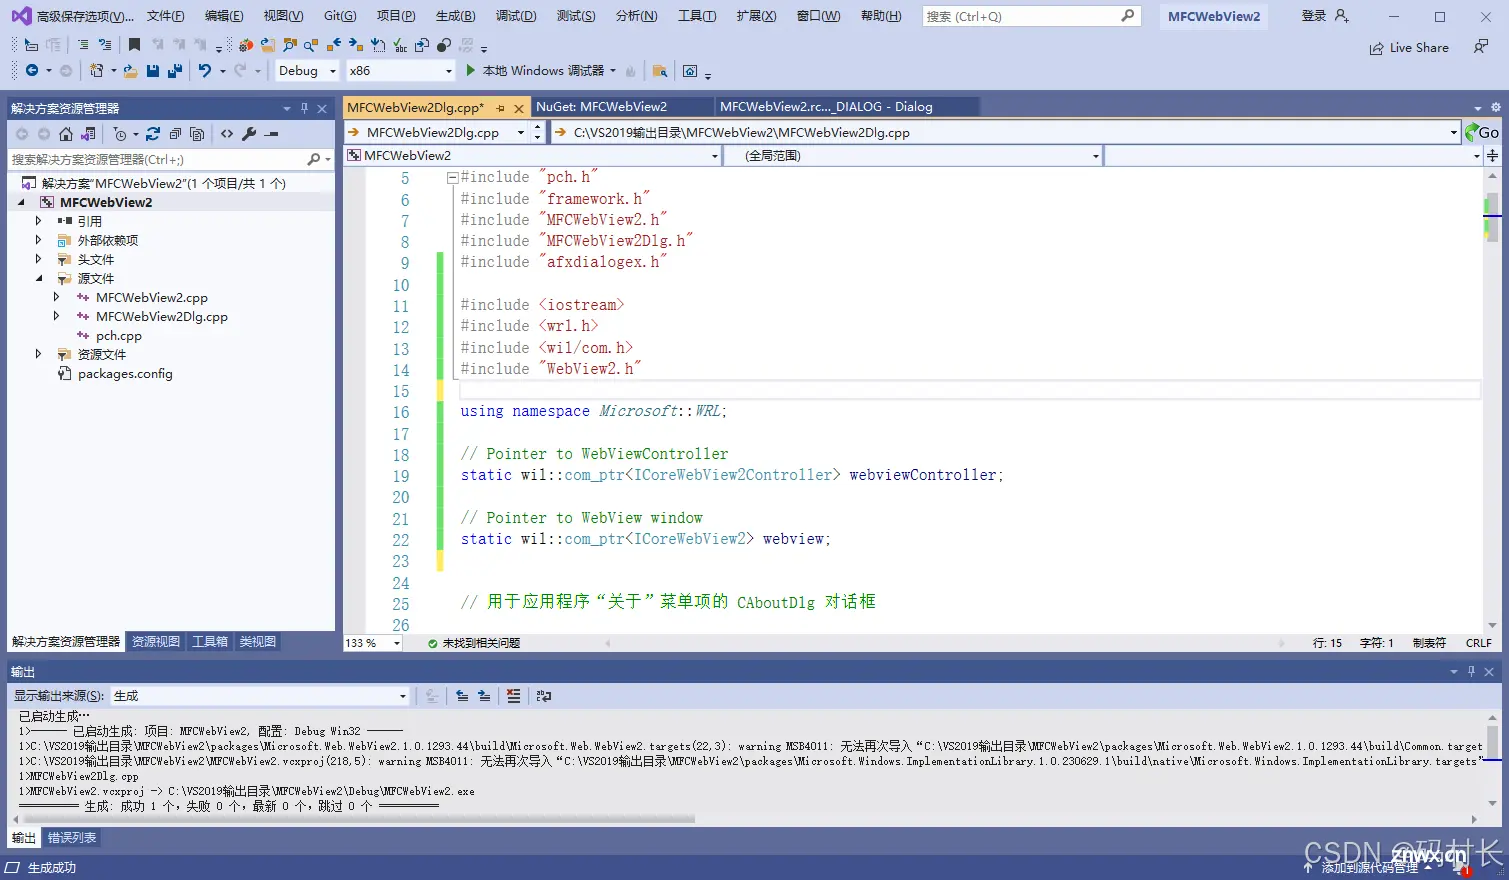The height and width of the screenshot is (880, 1509).
Task: Click the Find in Files folder-search icon
Action: [x=659, y=70]
